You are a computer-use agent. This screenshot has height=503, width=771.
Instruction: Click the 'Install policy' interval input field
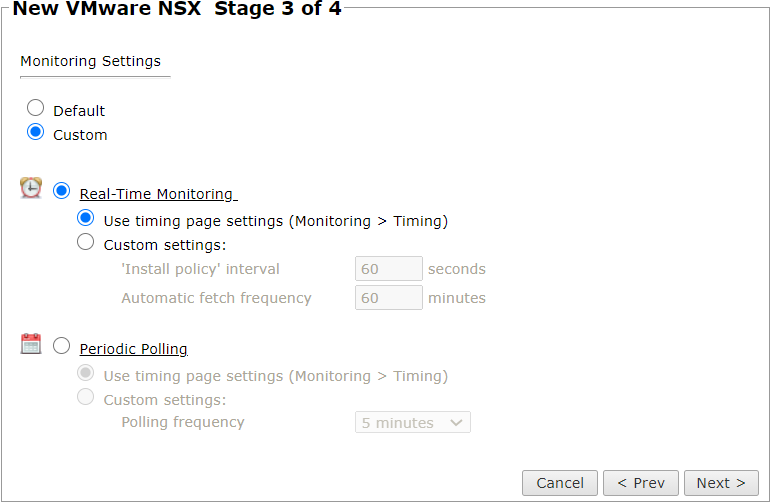pos(389,269)
